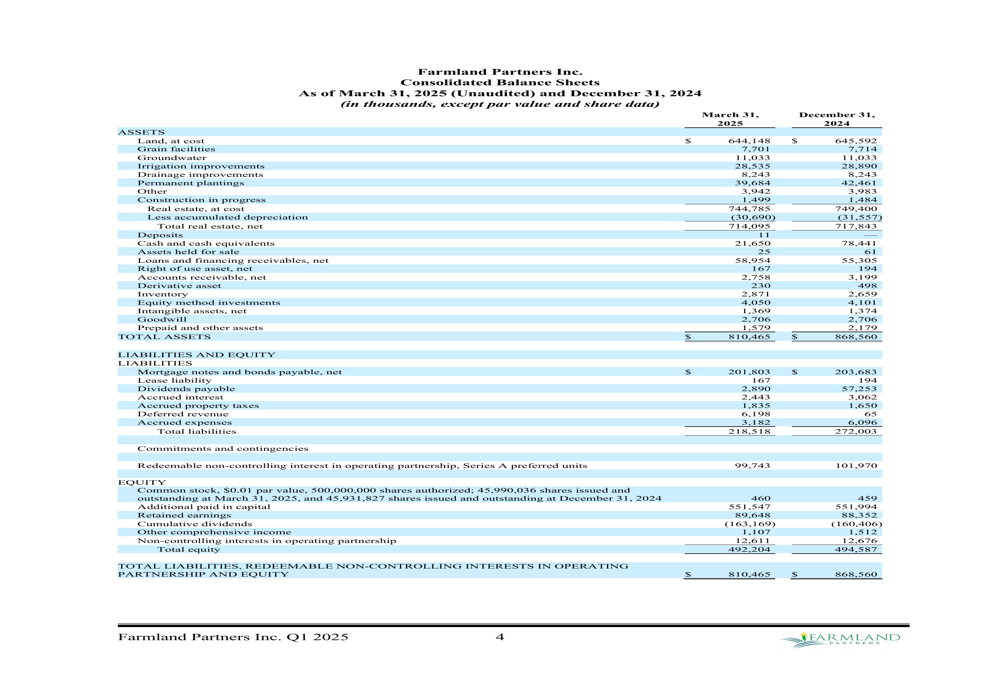Select the "Real estate, at cost" label
The height and width of the screenshot is (685, 1000).
pos(196,209)
